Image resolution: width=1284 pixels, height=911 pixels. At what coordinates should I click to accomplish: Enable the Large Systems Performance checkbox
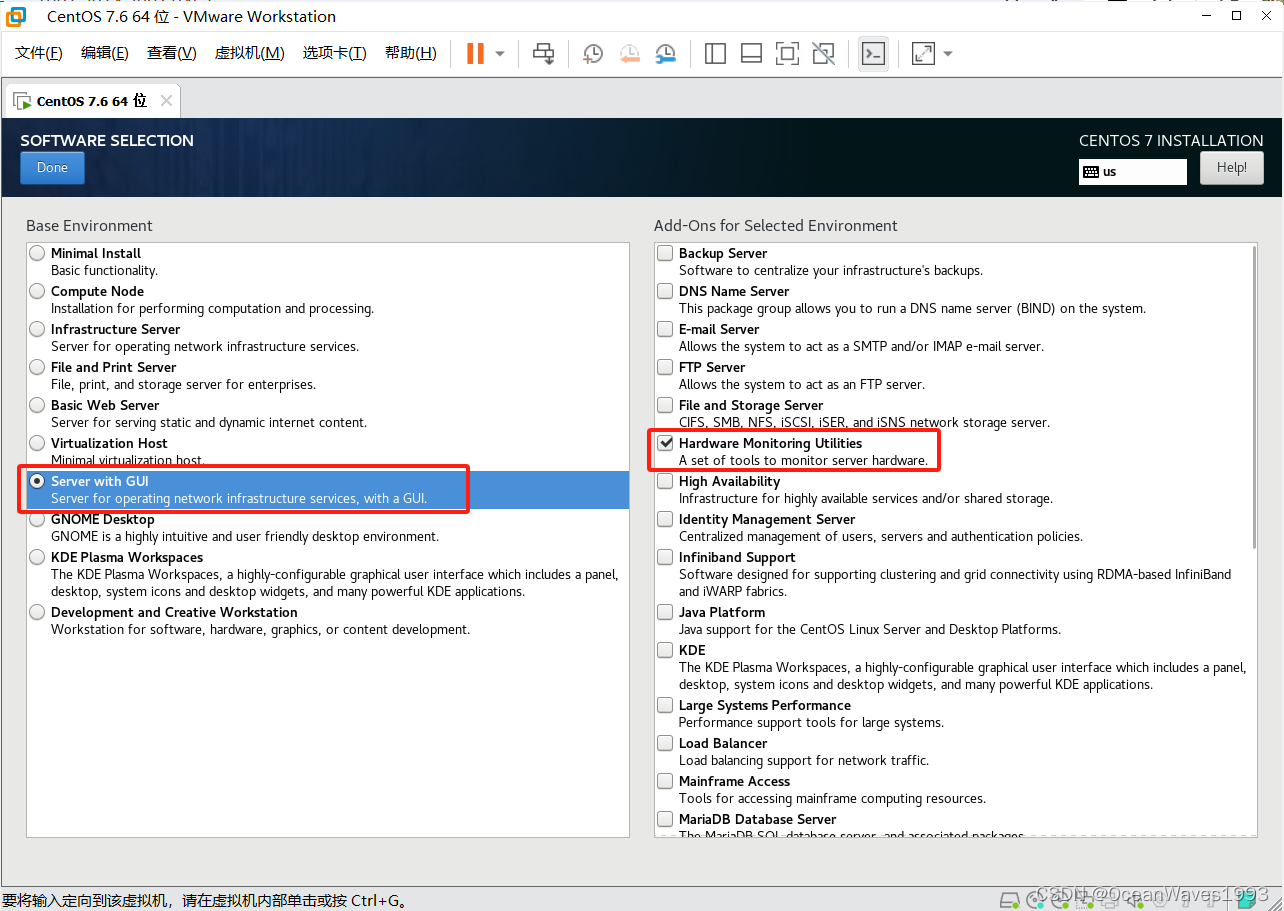(x=665, y=705)
